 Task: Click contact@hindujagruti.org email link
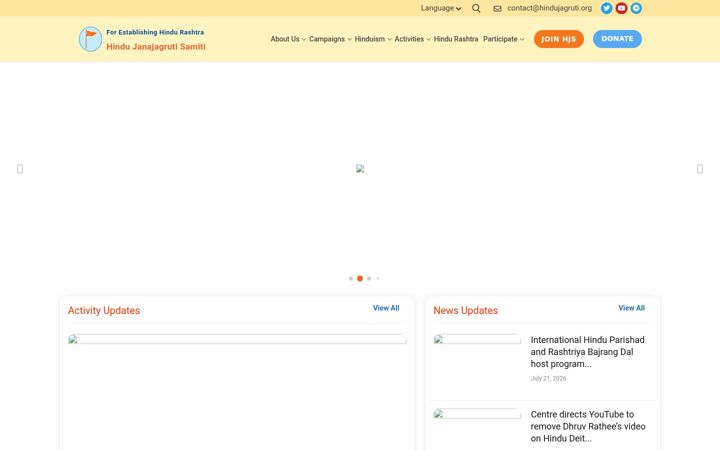click(550, 8)
